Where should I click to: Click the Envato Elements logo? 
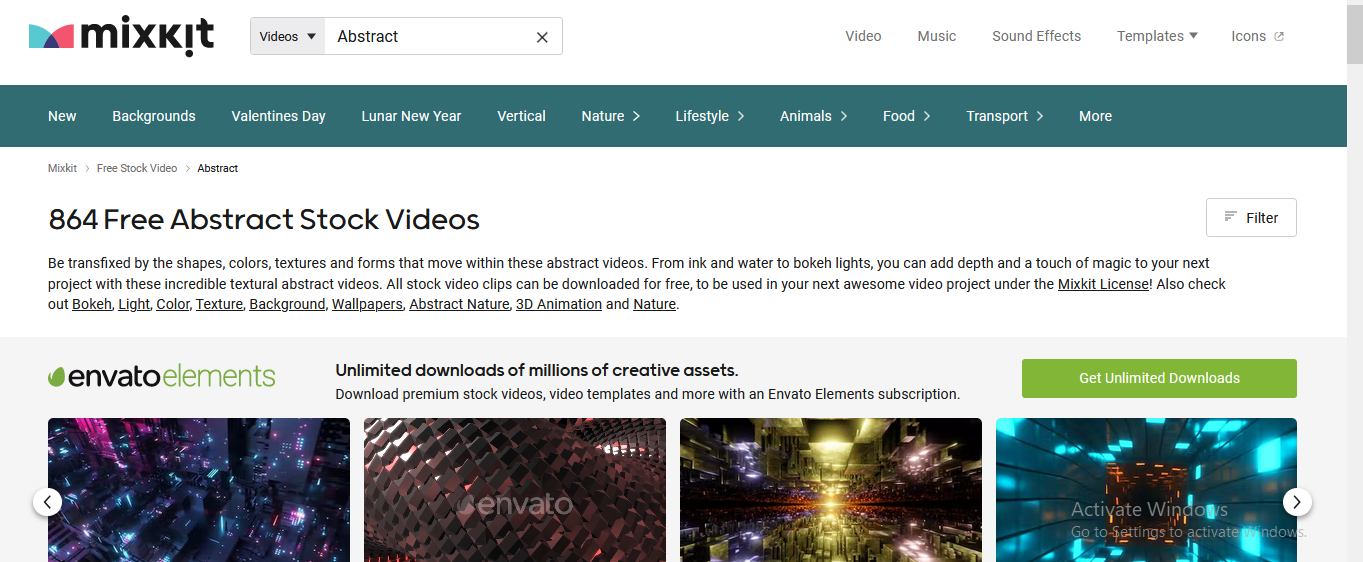pos(162,377)
